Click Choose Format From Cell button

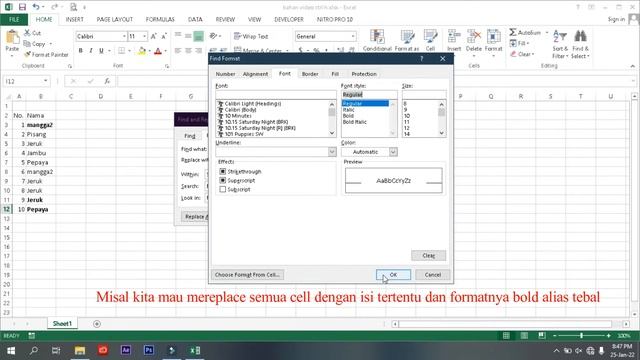tap(247, 275)
